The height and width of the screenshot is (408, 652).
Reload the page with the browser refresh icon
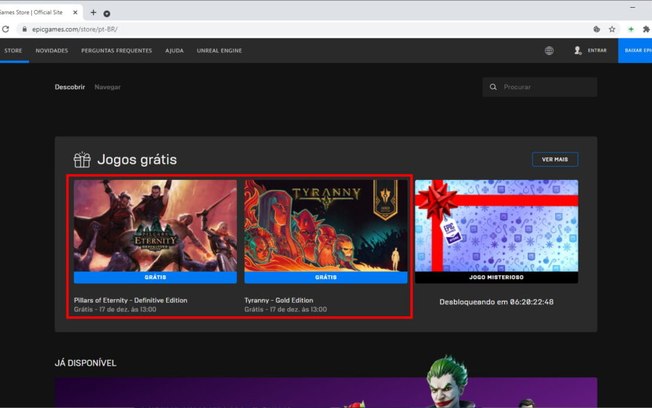(x=5, y=29)
